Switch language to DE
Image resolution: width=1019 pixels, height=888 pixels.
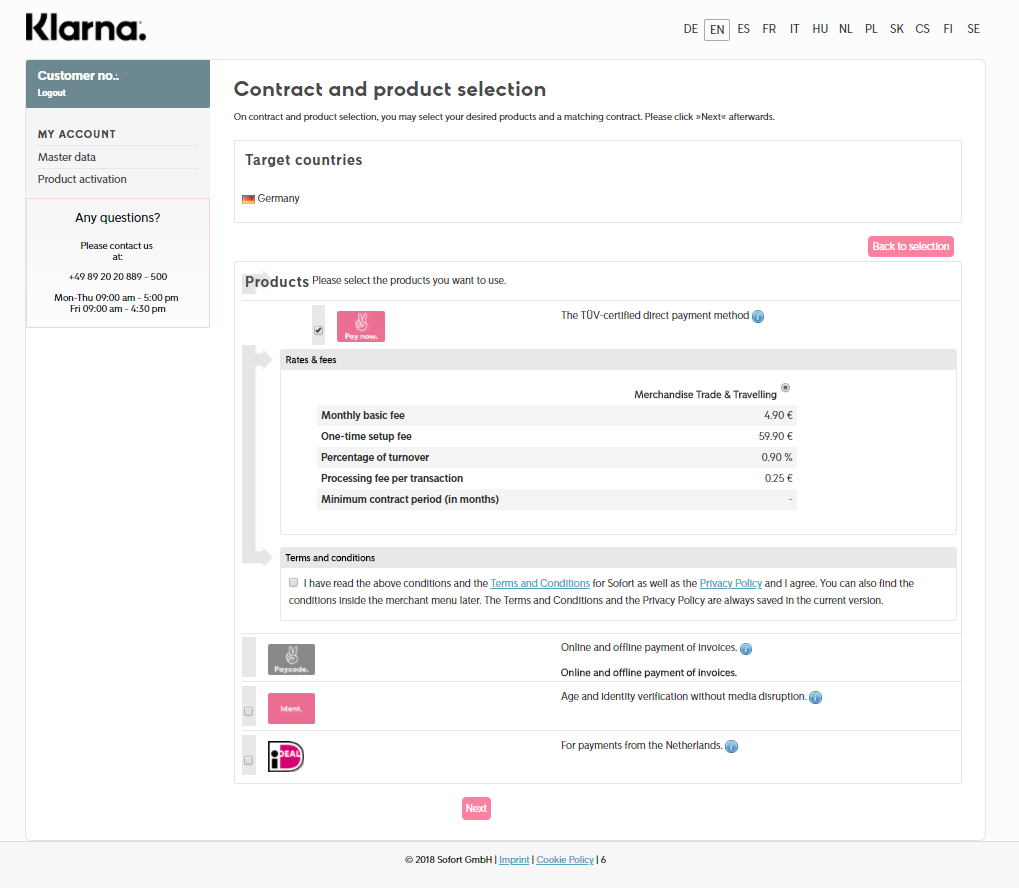pyautogui.click(x=690, y=29)
